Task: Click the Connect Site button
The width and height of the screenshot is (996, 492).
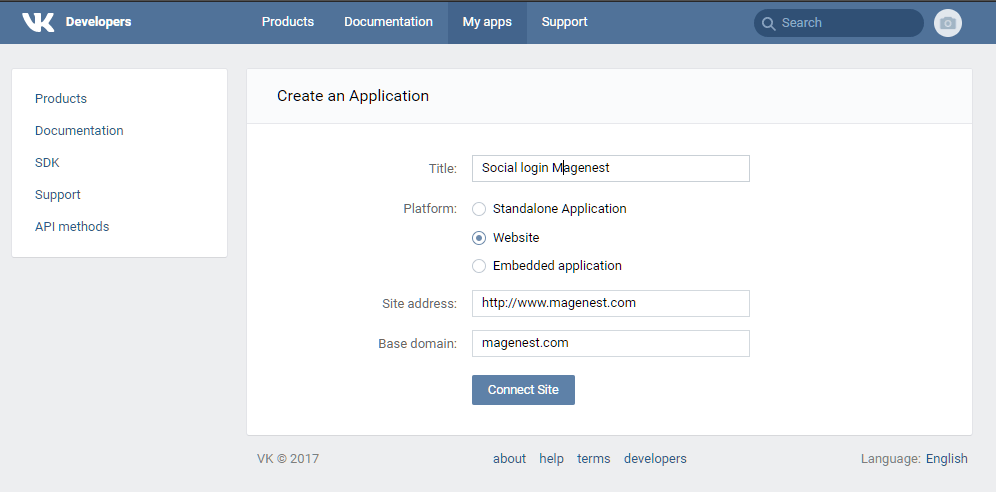Action: [x=523, y=390]
